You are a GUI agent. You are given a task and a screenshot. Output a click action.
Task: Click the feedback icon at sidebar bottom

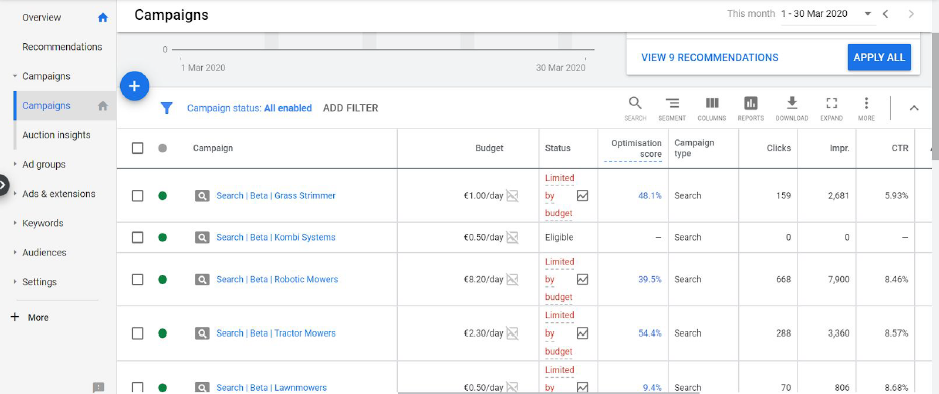[x=99, y=387]
